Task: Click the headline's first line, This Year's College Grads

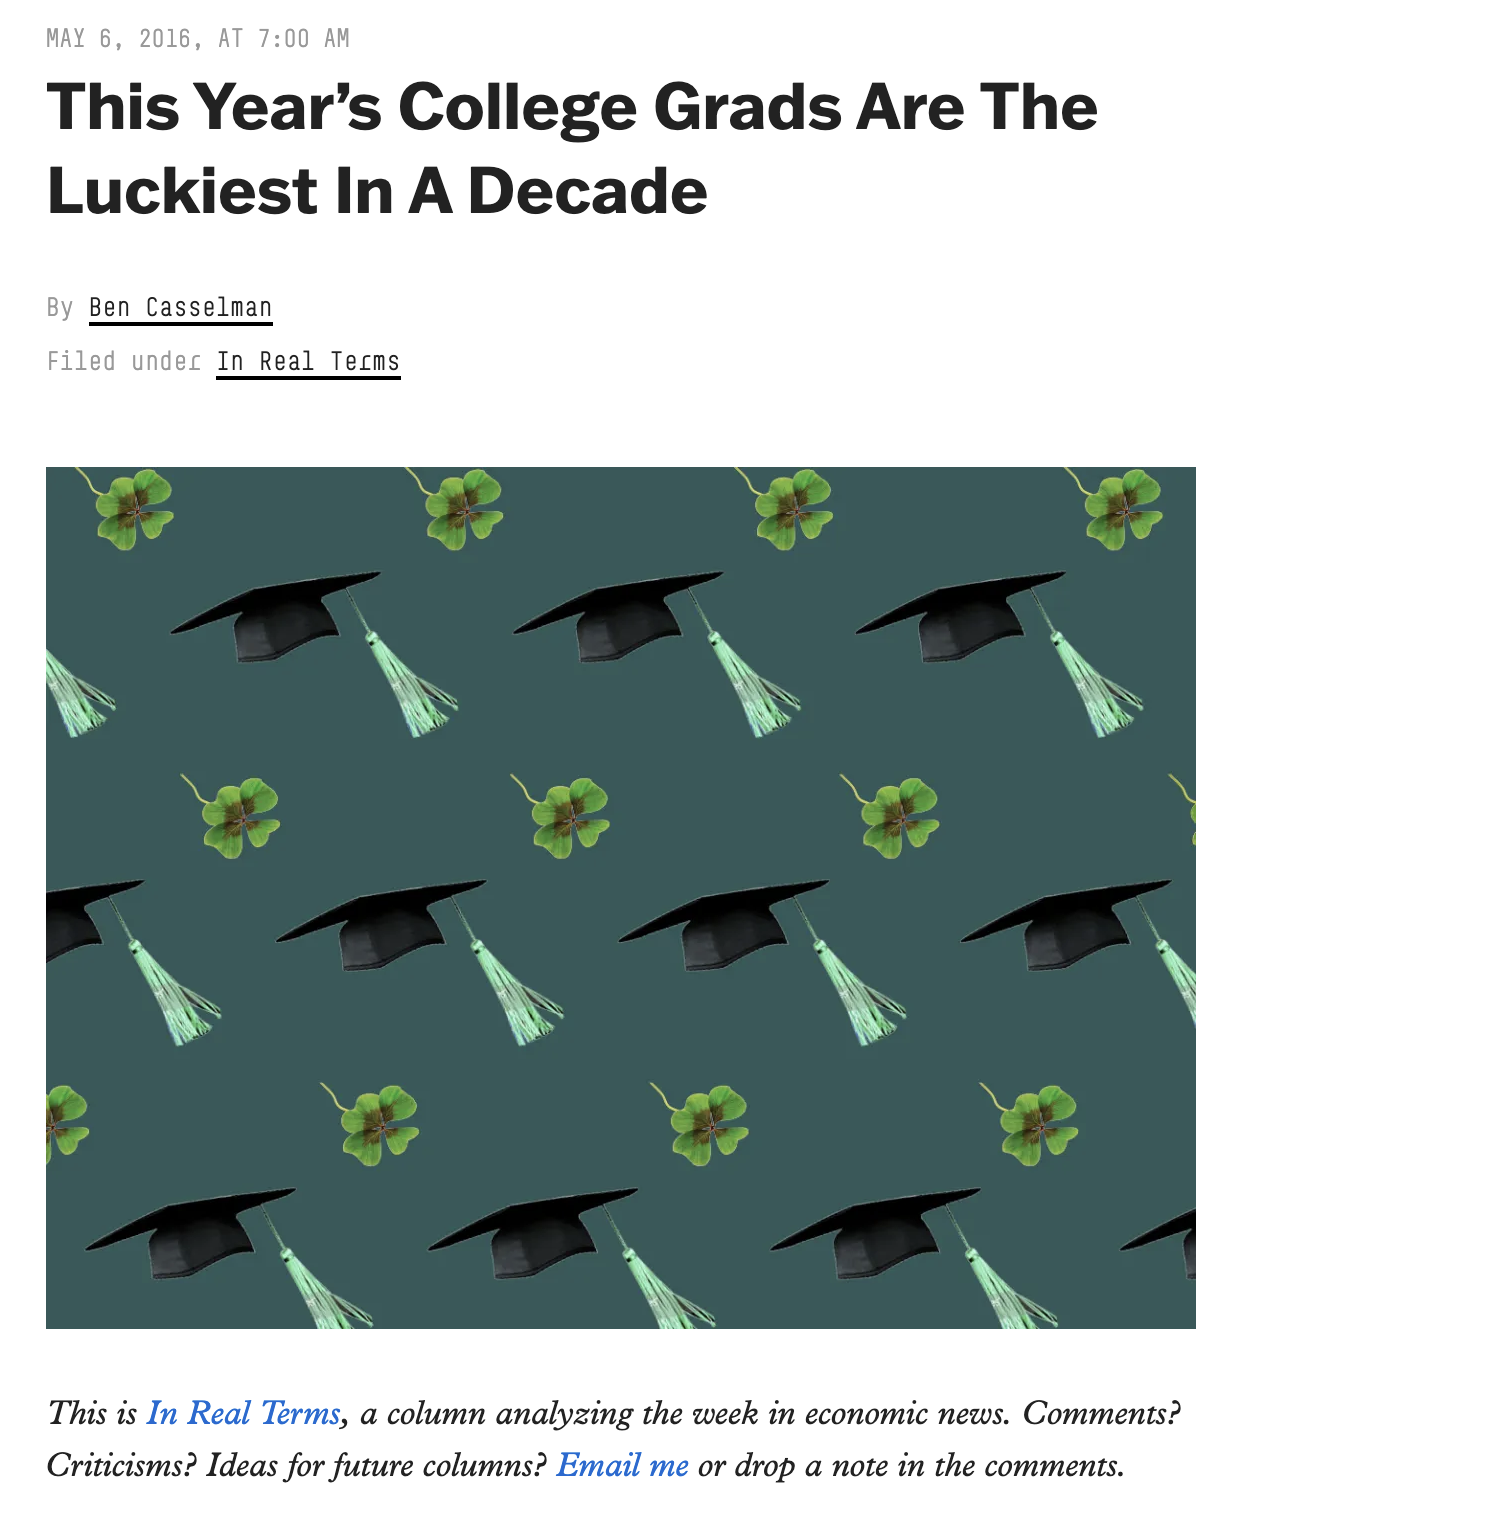Action: click(x=572, y=107)
